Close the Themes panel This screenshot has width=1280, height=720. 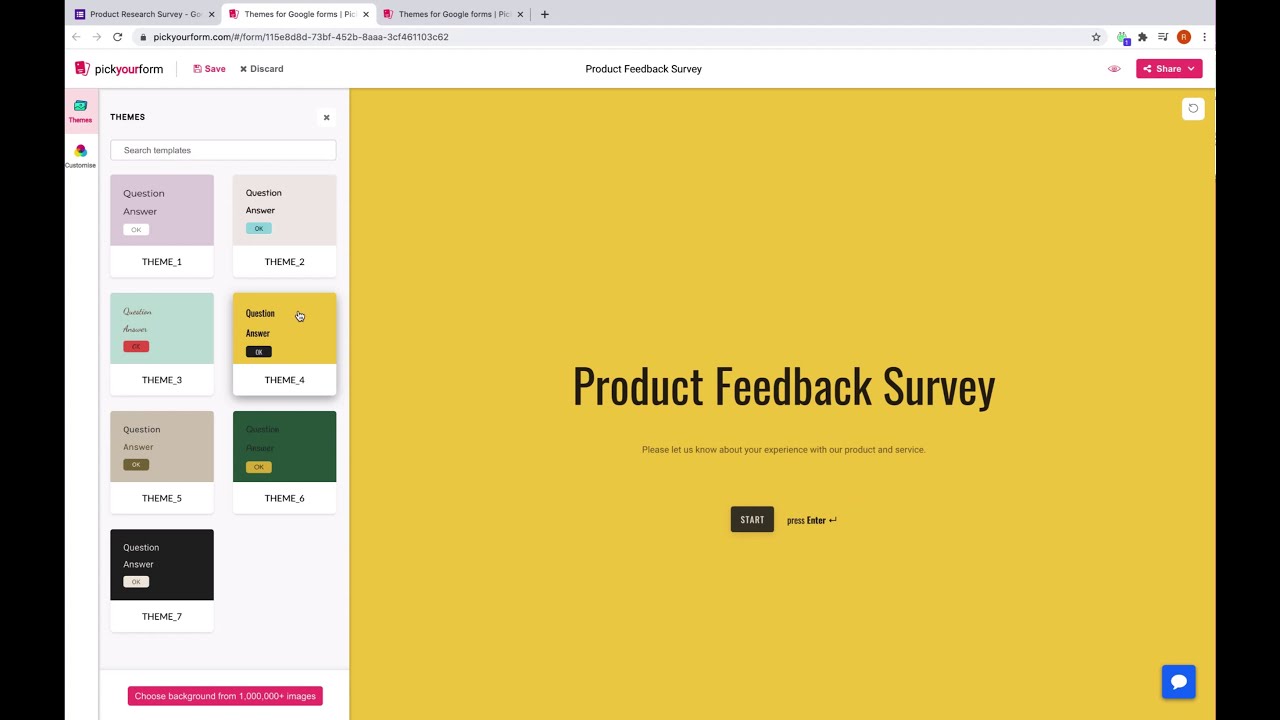(326, 118)
